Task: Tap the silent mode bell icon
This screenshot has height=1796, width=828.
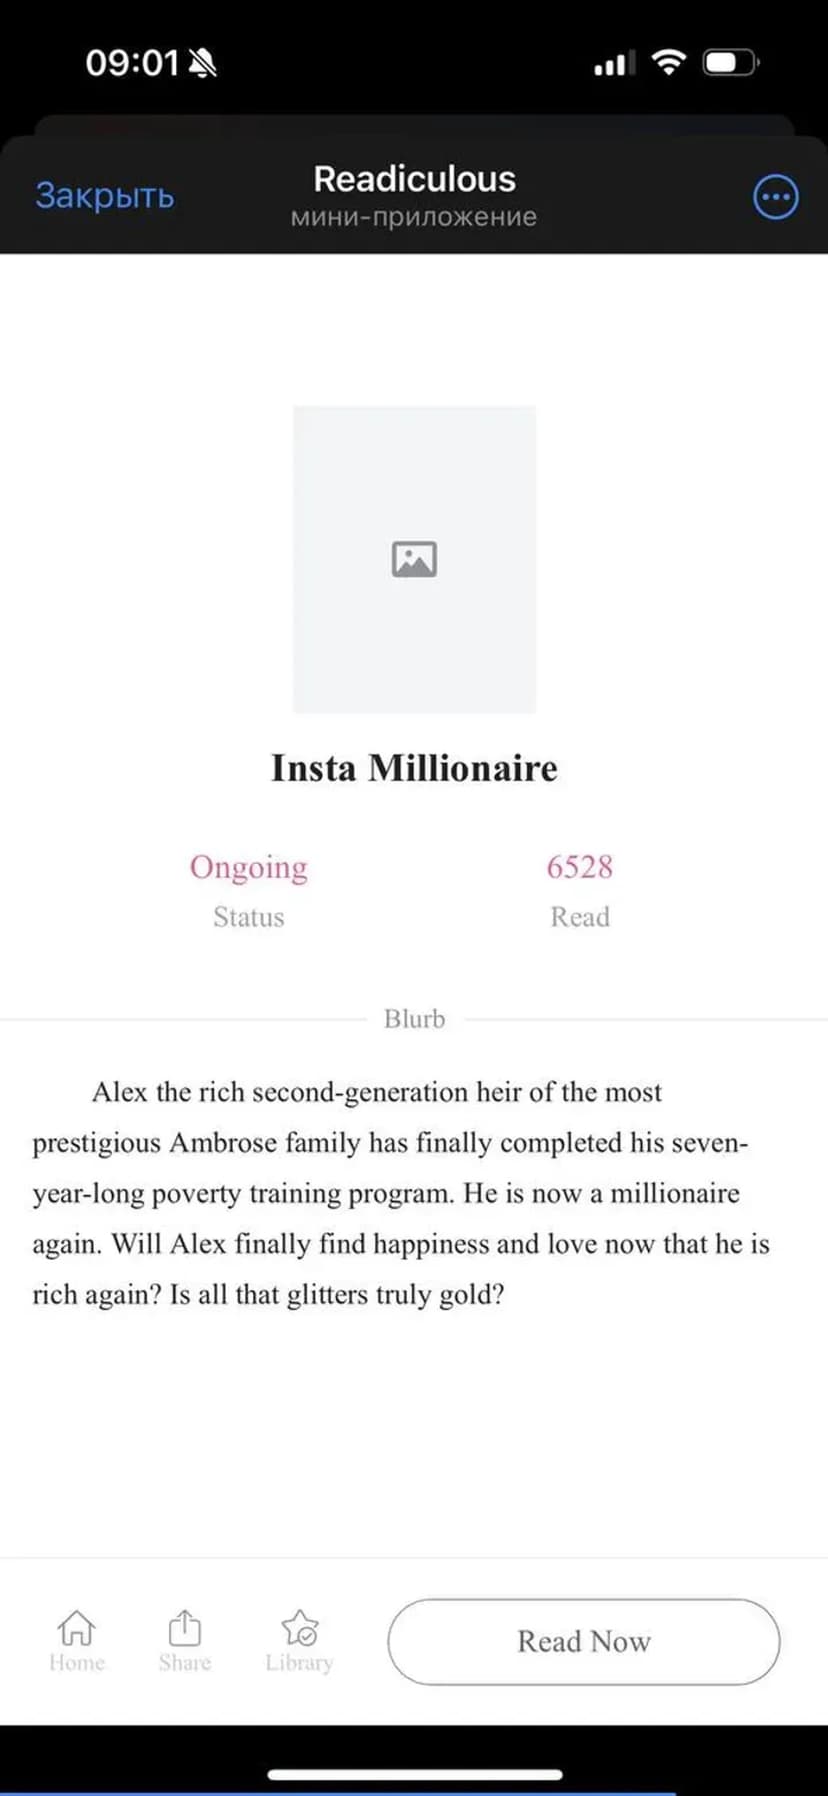Action: click(203, 64)
